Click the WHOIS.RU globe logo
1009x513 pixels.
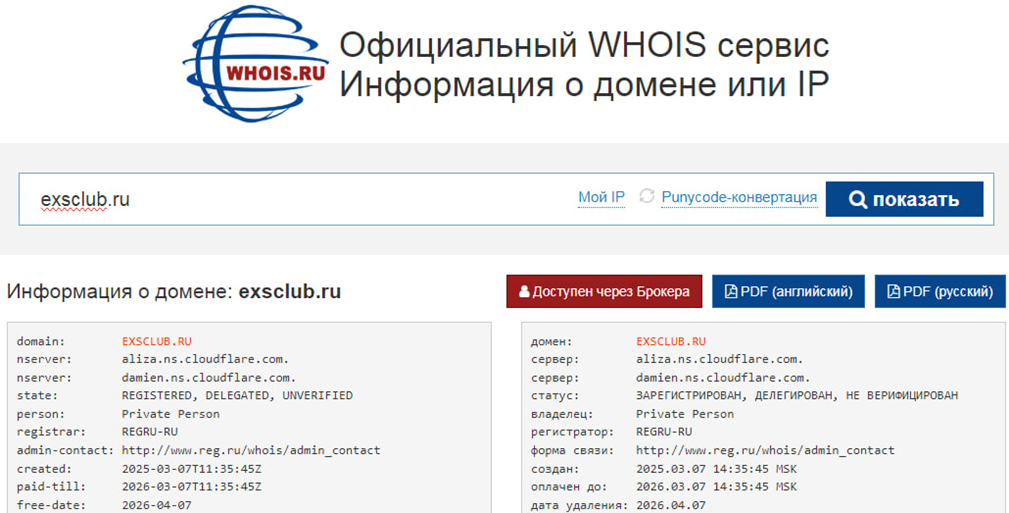click(255, 66)
